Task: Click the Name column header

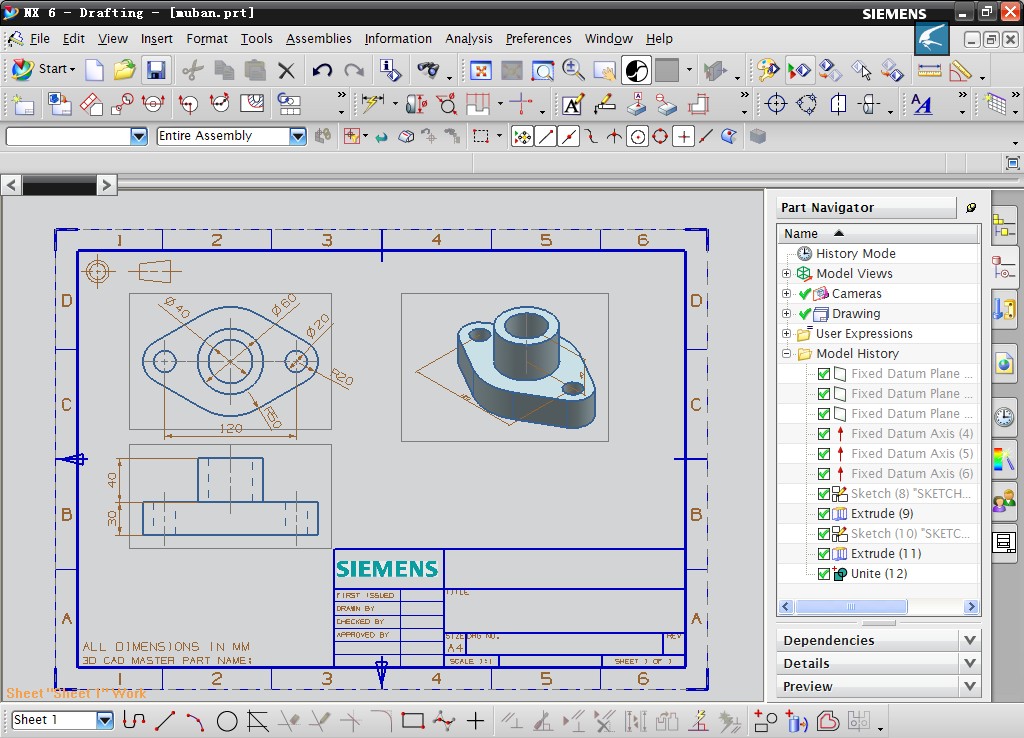Action: pyautogui.click(x=801, y=233)
